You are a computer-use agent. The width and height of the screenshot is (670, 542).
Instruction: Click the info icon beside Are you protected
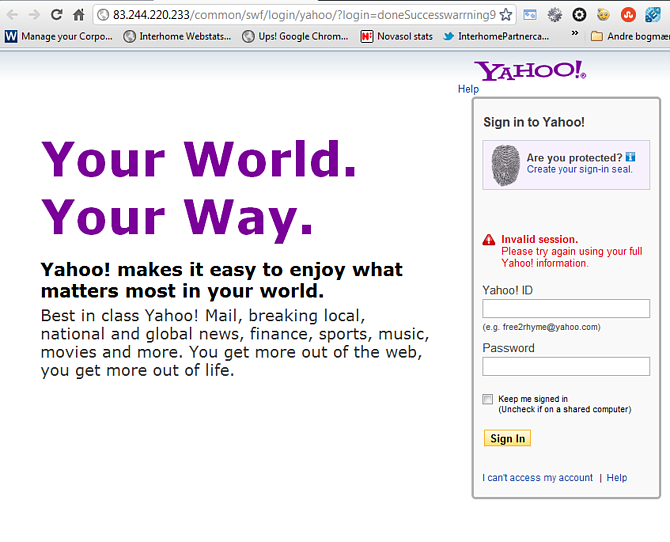[x=630, y=157]
